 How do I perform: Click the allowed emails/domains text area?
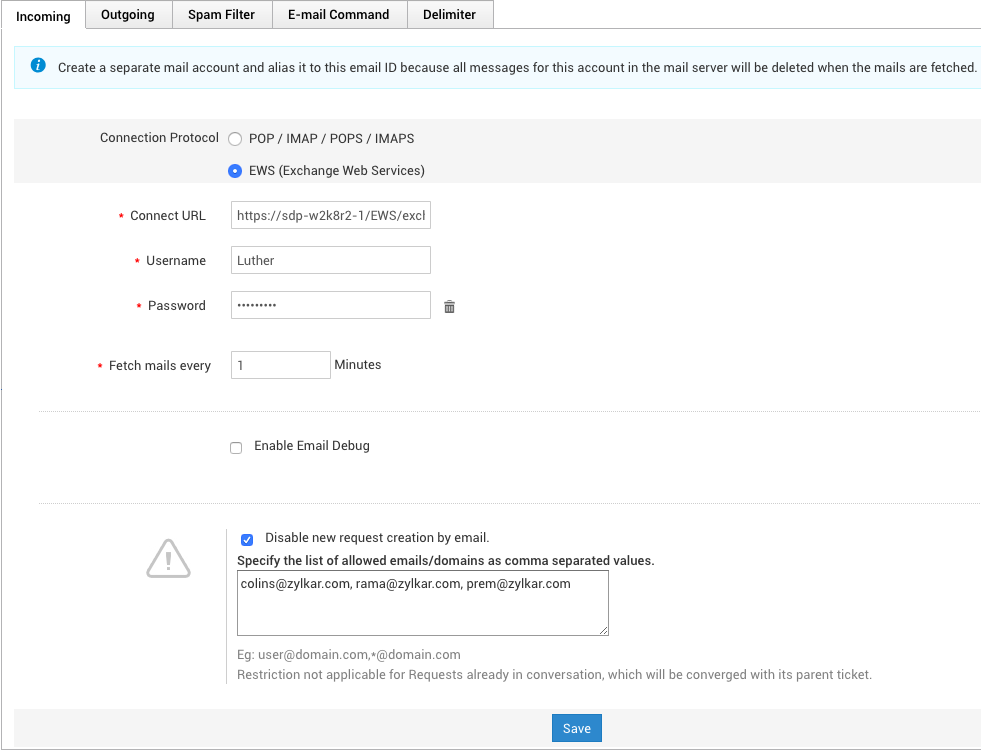[x=422, y=603]
